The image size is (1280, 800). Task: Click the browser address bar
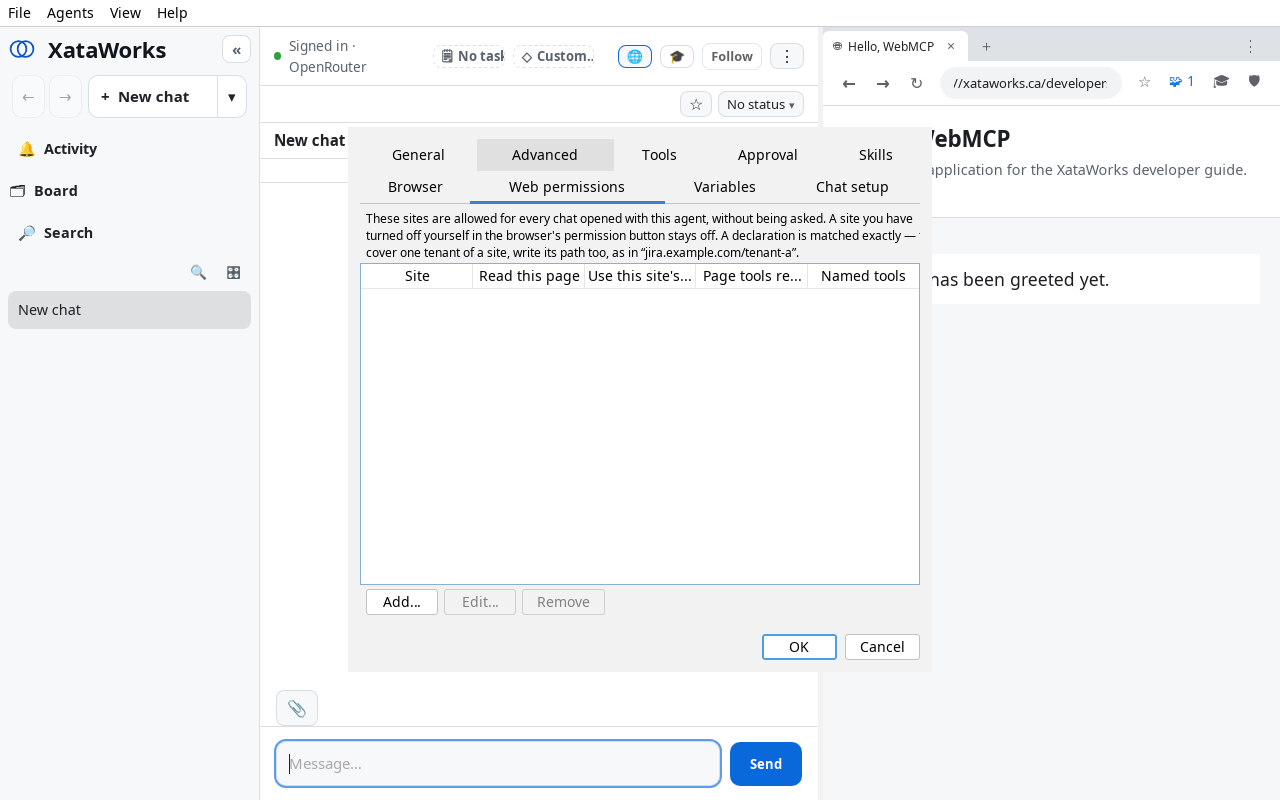[x=1031, y=83]
